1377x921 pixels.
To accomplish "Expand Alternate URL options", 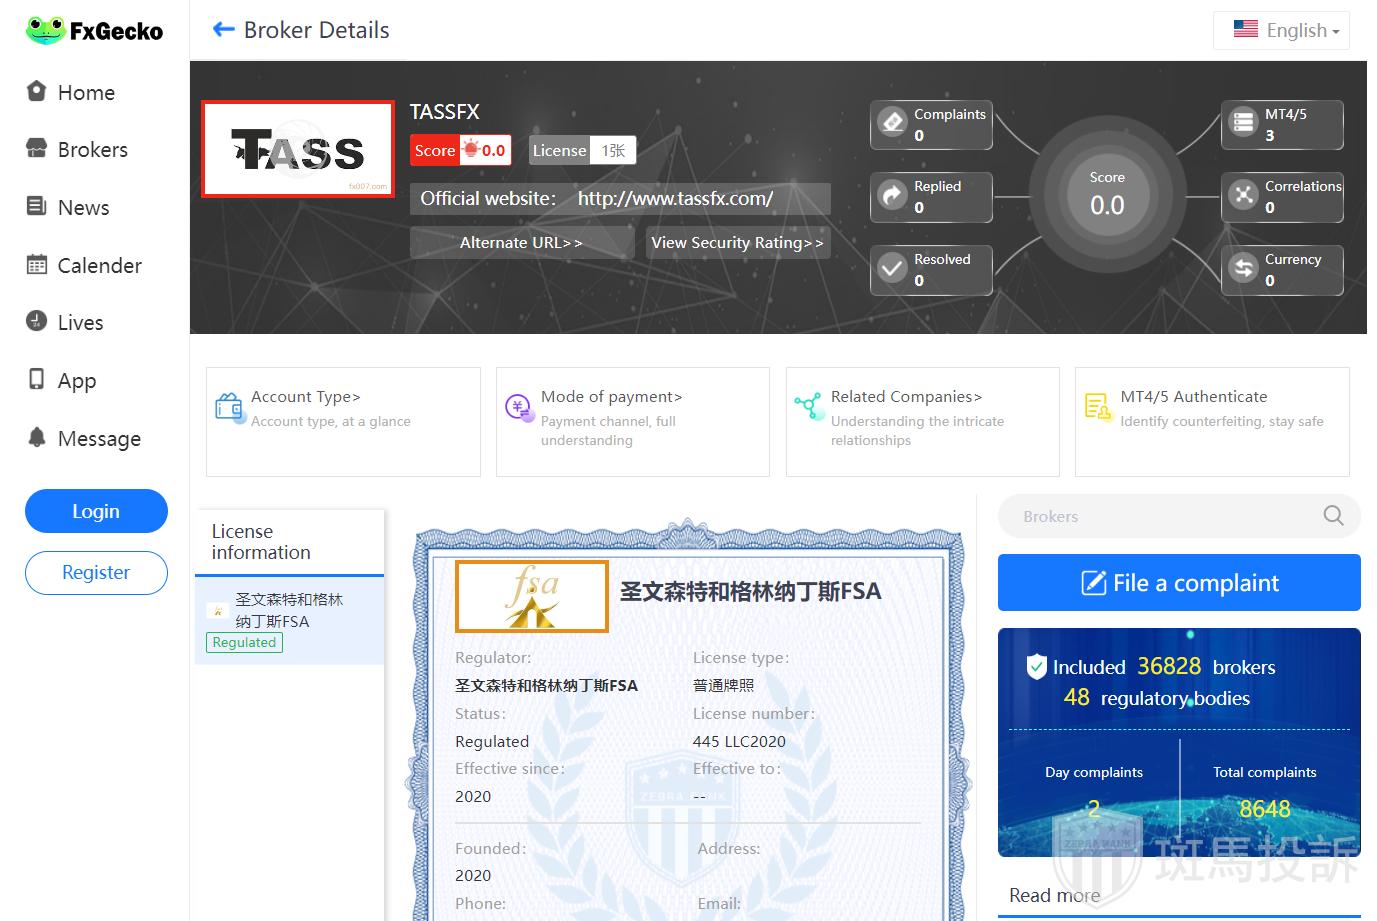I will point(521,243).
